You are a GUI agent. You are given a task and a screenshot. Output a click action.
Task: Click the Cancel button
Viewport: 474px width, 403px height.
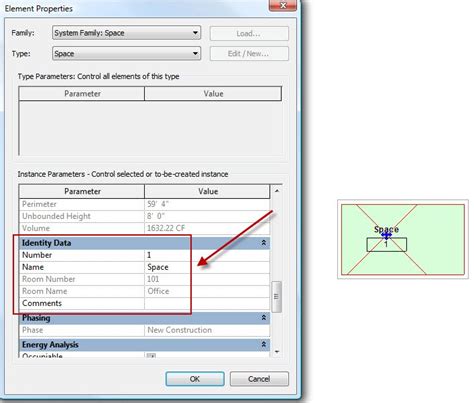259,379
